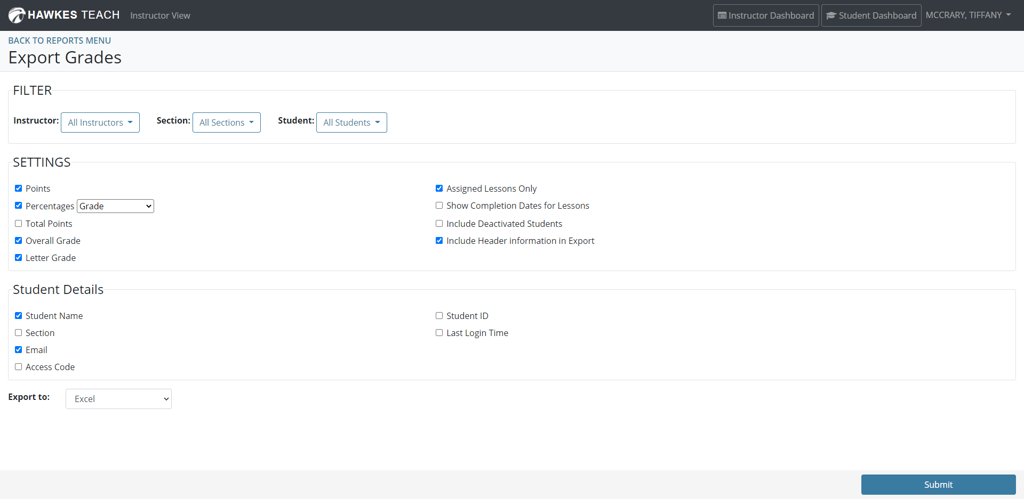This screenshot has width=1024, height=499.
Task: Open the Export to Excel dropdown
Action: tap(118, 399)
